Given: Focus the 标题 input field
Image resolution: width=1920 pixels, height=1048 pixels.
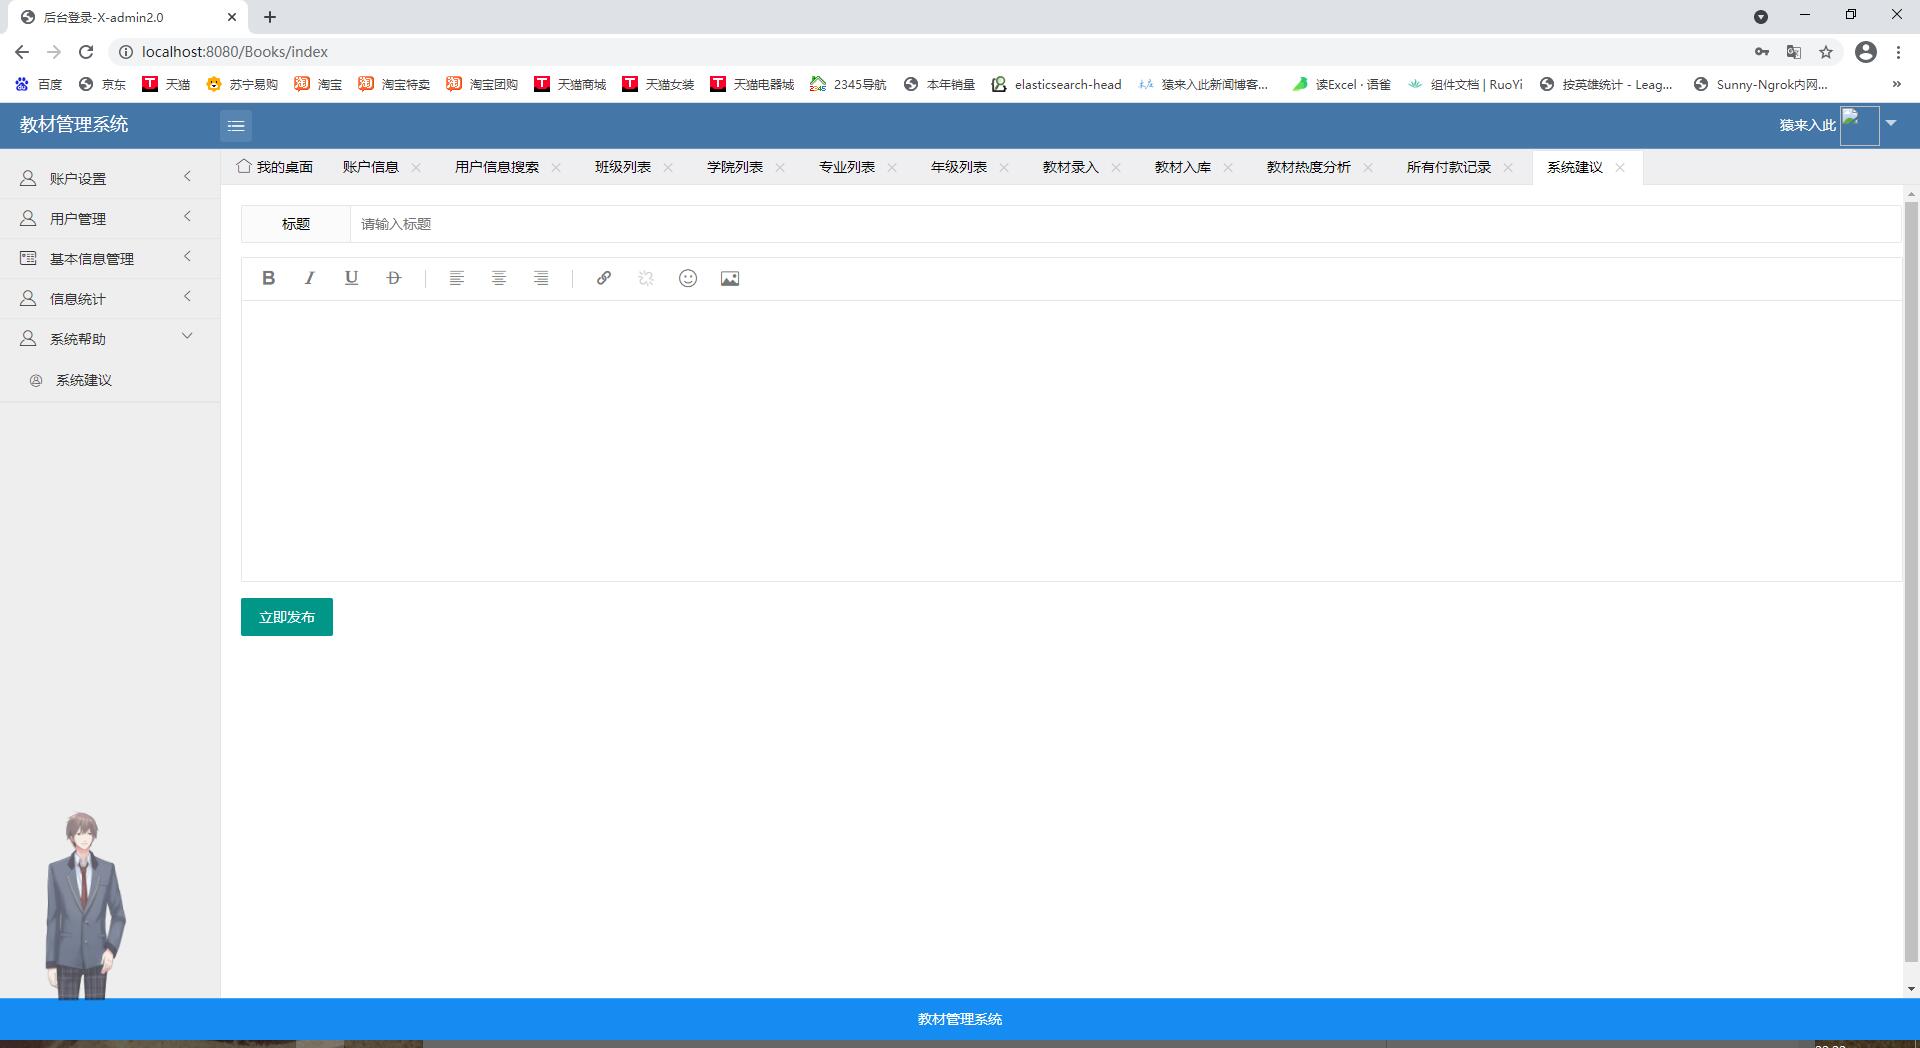Looking at the screenshot, I should point(1126,224).
